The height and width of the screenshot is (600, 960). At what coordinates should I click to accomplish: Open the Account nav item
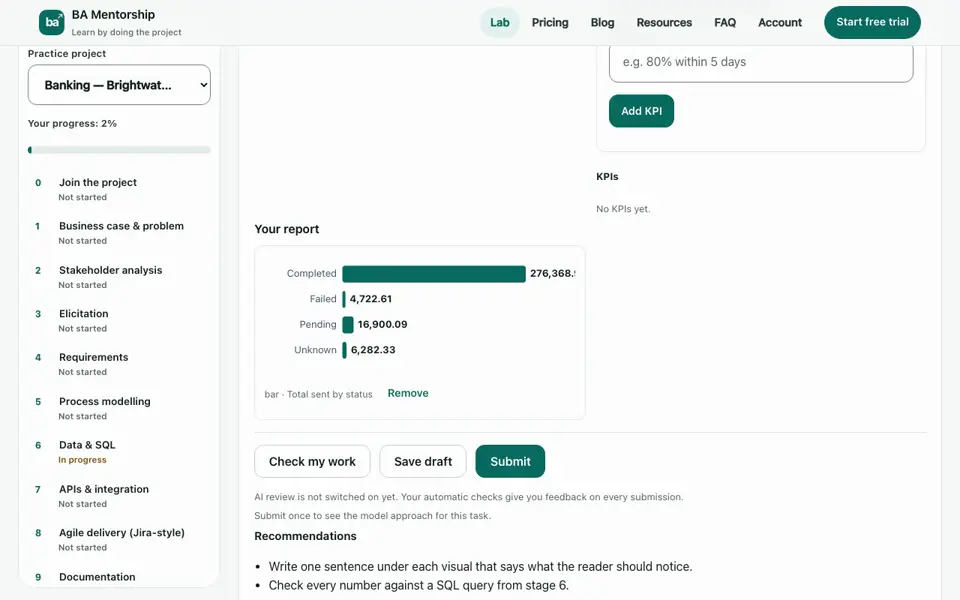(x=780, y=23)
